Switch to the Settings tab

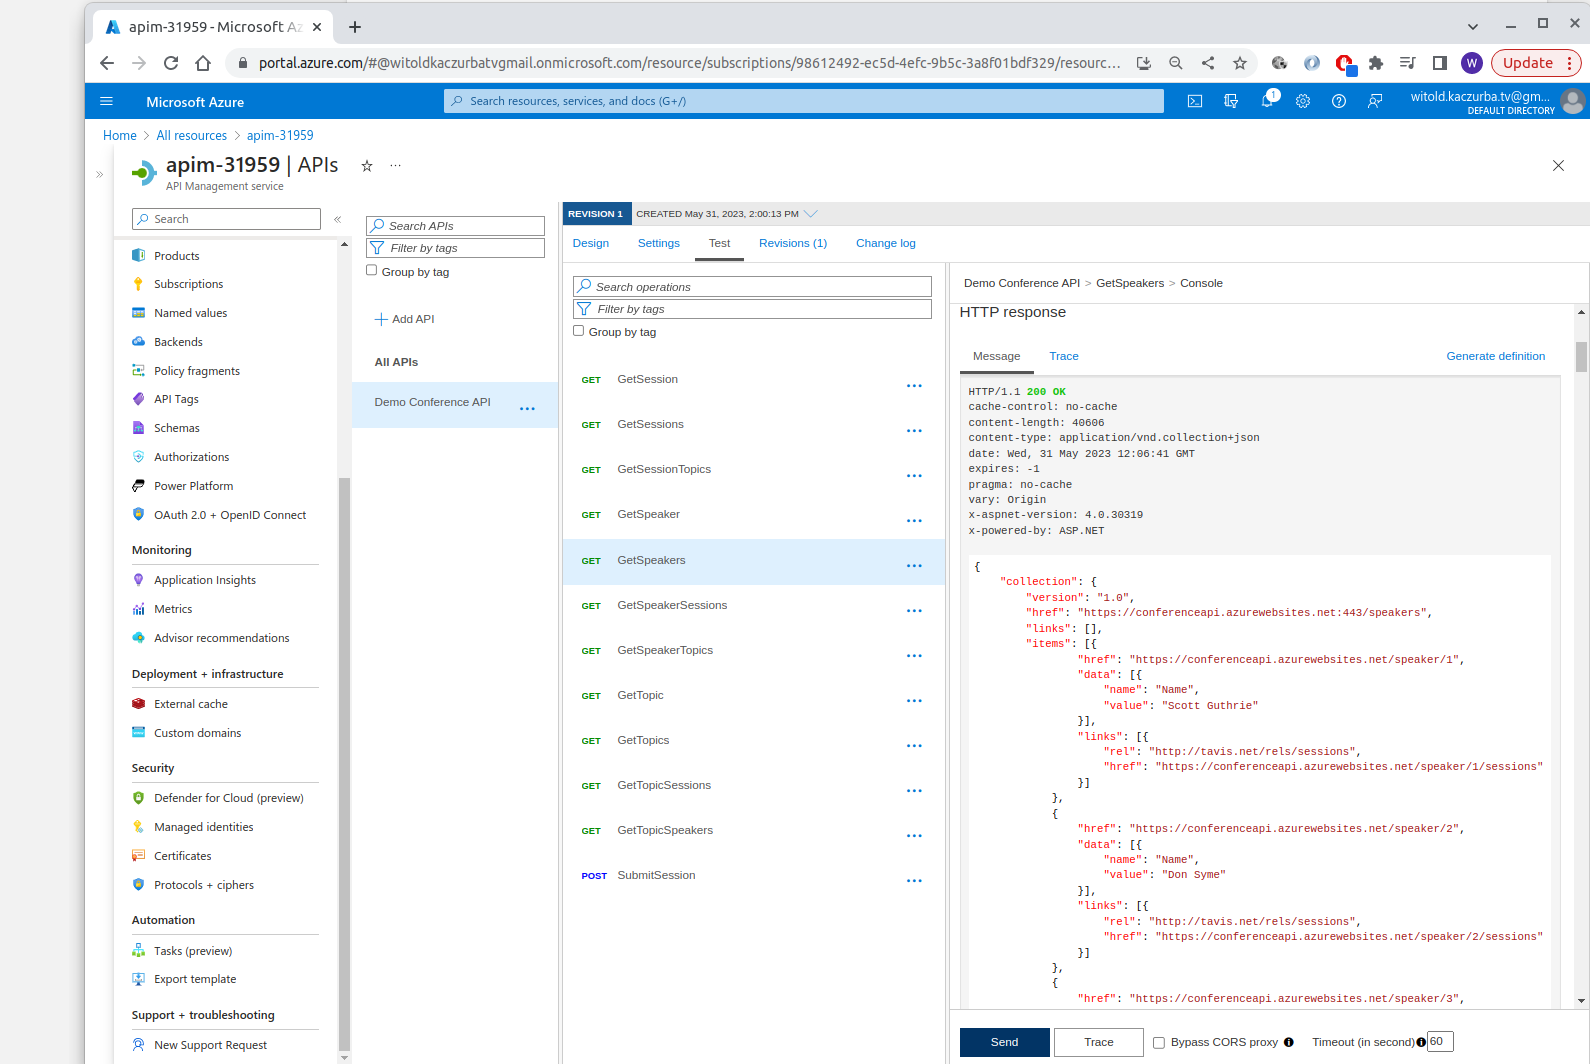(659, 243)
